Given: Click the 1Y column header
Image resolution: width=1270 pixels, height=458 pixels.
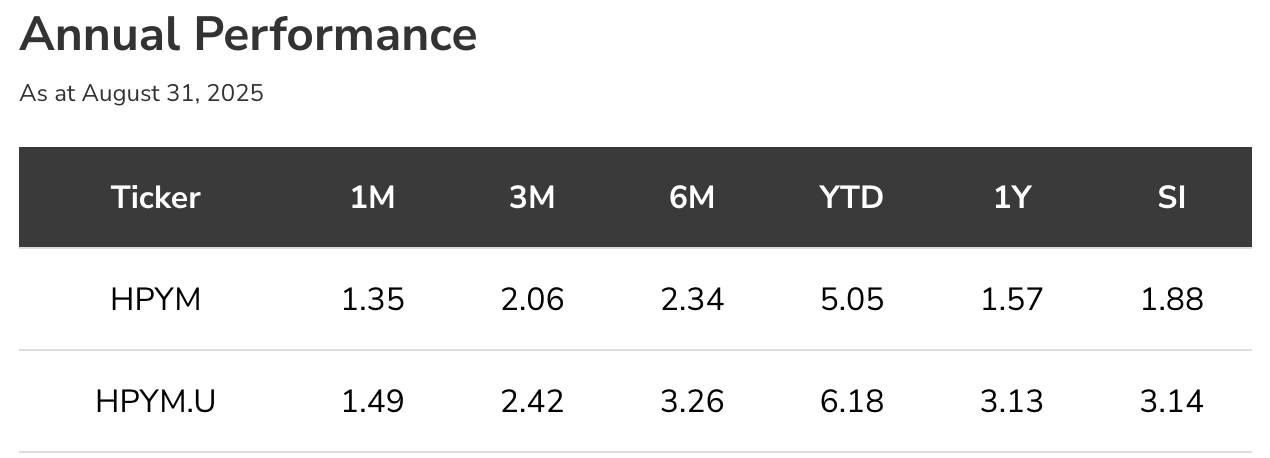Looking at the screenshot, I should coord(1012,198).
